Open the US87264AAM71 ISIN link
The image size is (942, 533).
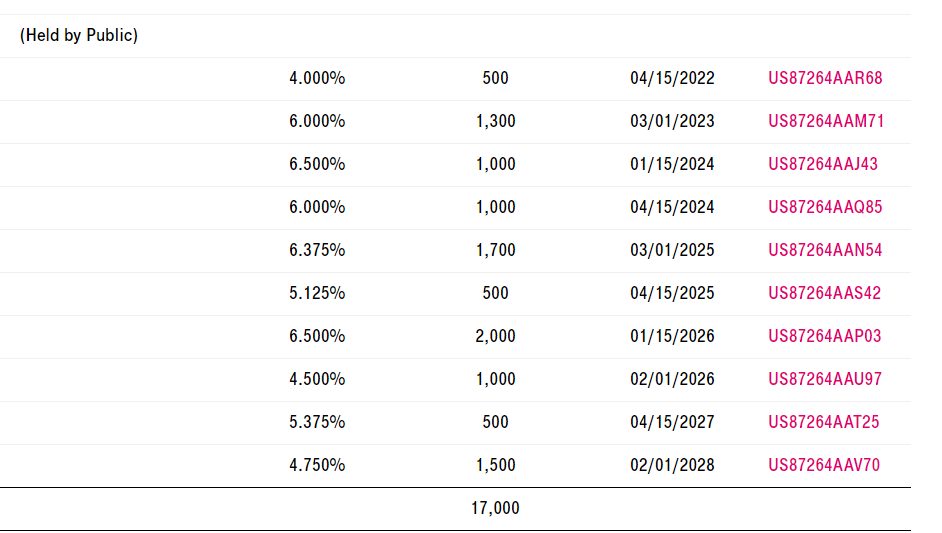coord(825,121)
